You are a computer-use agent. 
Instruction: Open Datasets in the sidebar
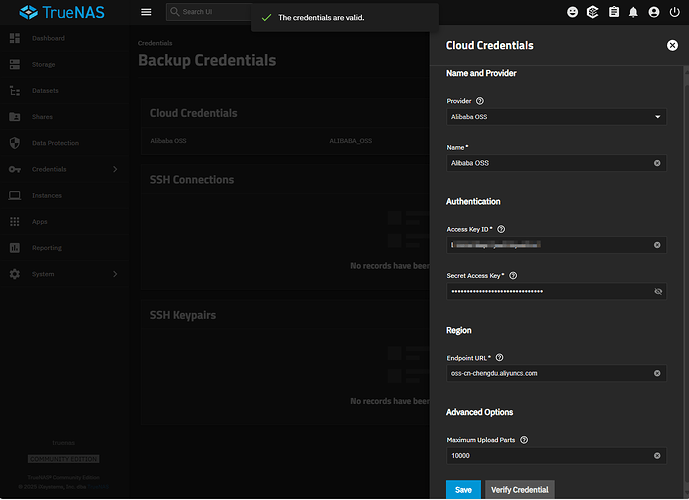[64, 91]
